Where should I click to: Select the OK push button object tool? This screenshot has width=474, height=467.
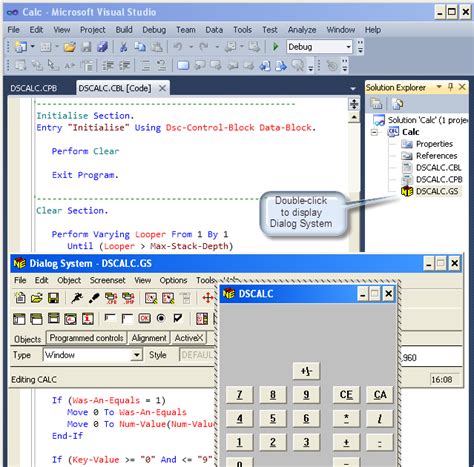[x=144, y=319]
